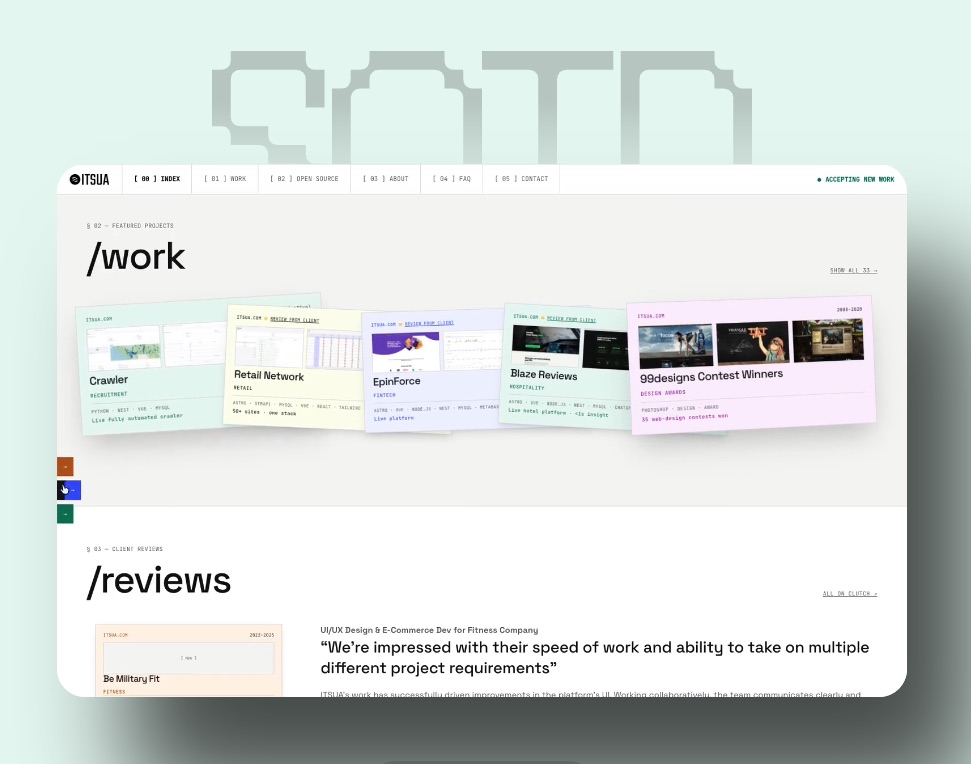
Task: Open Blaze Reviews review from client link
Action: coord(571,319)
